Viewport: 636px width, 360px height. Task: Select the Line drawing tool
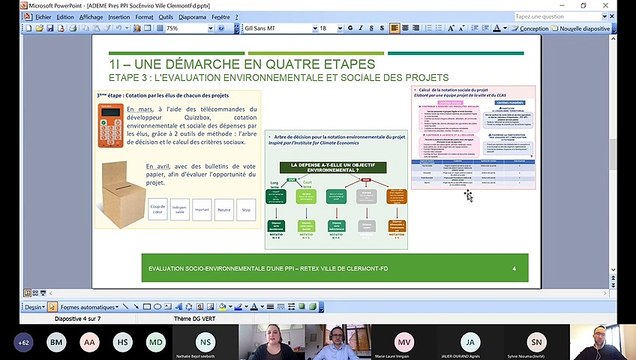point(125,307)
